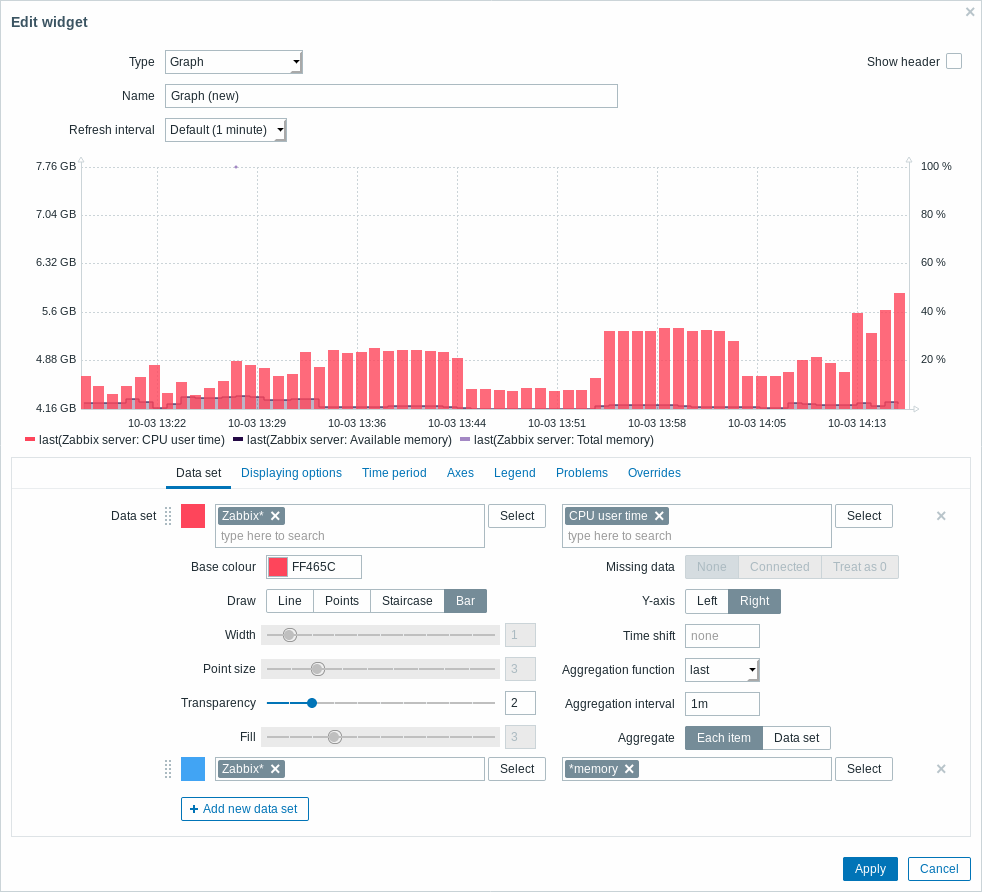
Task: Set Draw mode to Staircase
Action: point(407,601)
